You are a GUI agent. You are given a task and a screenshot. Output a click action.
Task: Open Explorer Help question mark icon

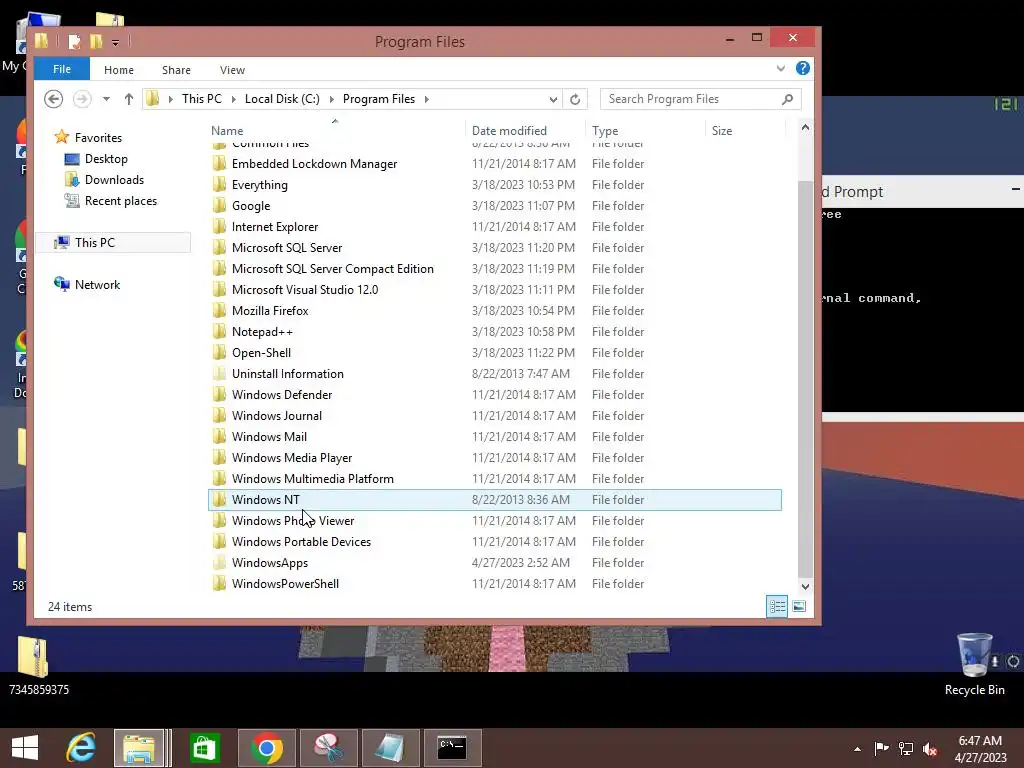pyautogui.click(x=803, y=69)
